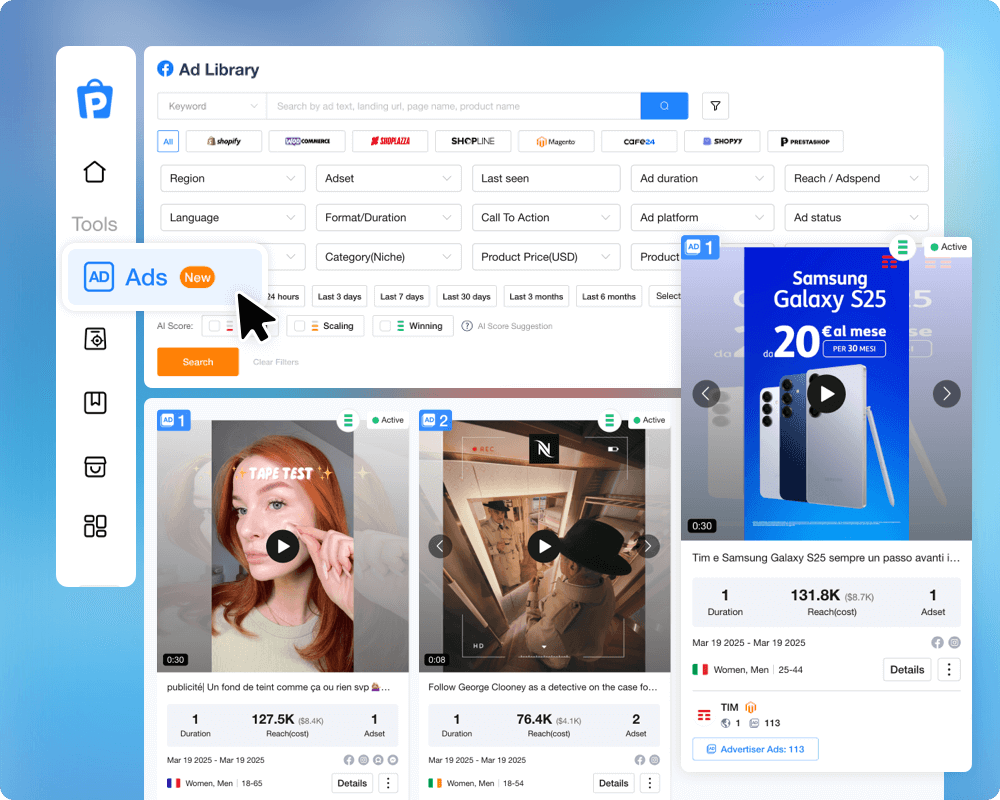Screen dimensions: 1000x800
Task: Select the All platforms tab
Action: click(168, 141)
